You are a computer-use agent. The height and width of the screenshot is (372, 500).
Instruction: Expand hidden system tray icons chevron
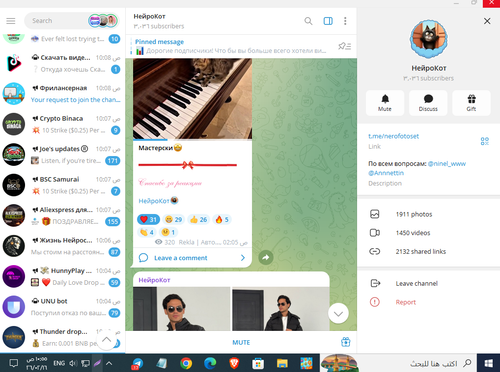tap(109, 363)
